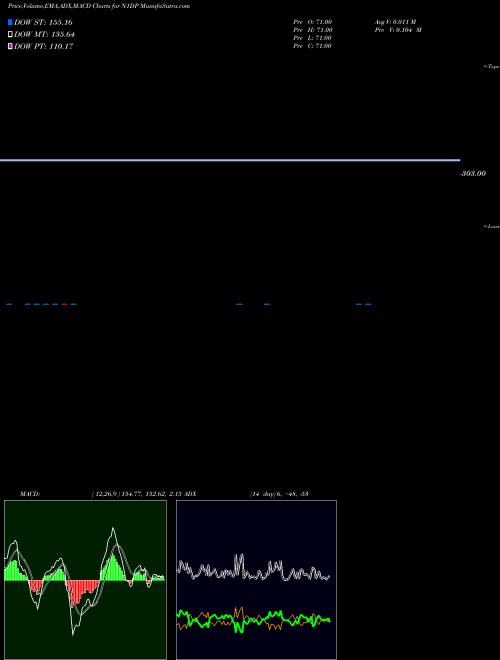Open the ADX indicator chart panel
500x660 pixels.
(x=256, y=580)
